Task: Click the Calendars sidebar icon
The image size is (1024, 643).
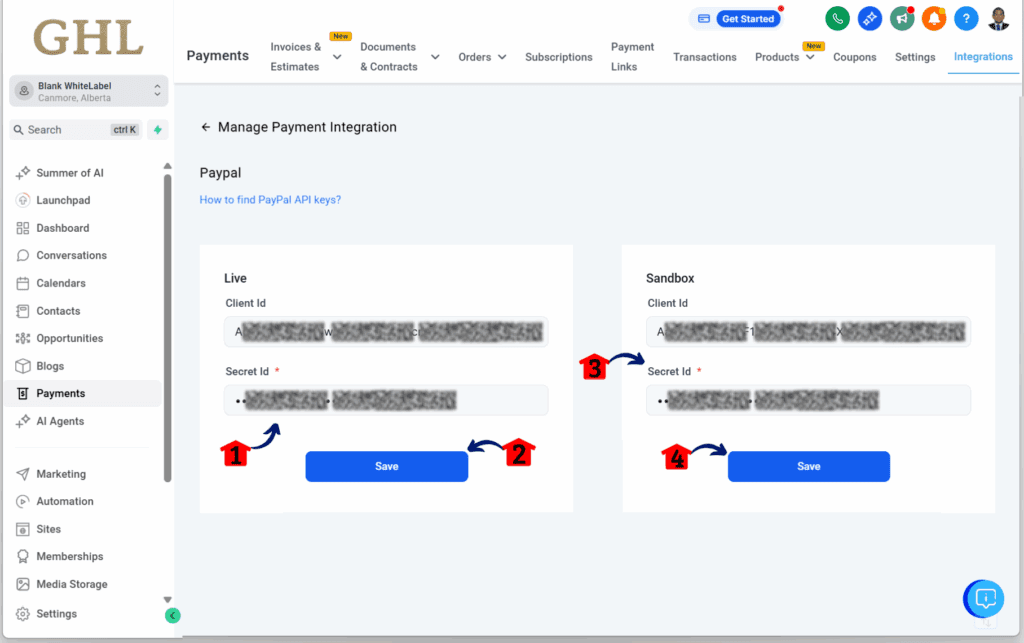Action: [23, 283]
